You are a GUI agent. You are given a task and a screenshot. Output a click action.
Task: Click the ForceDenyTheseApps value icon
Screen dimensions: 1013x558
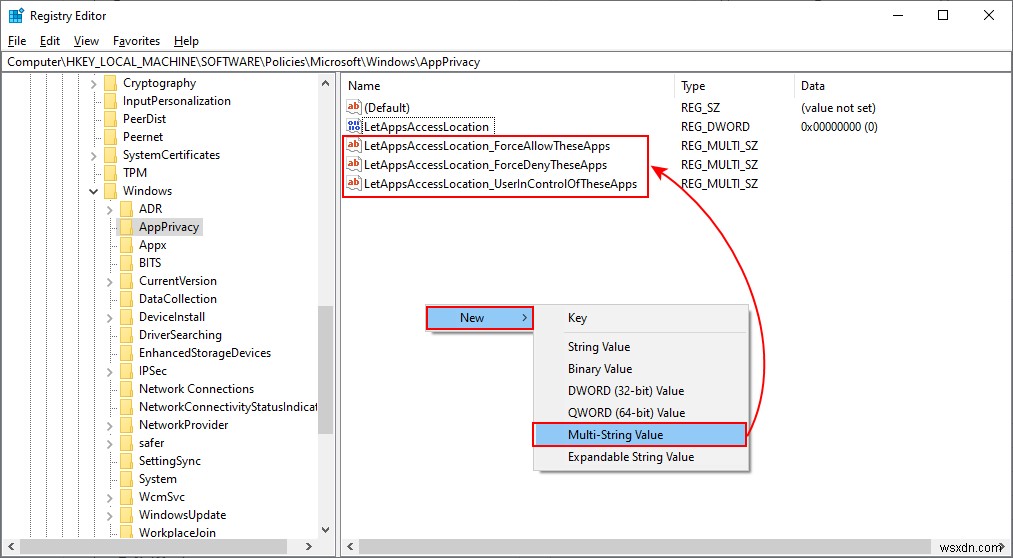tap(353, 164)
